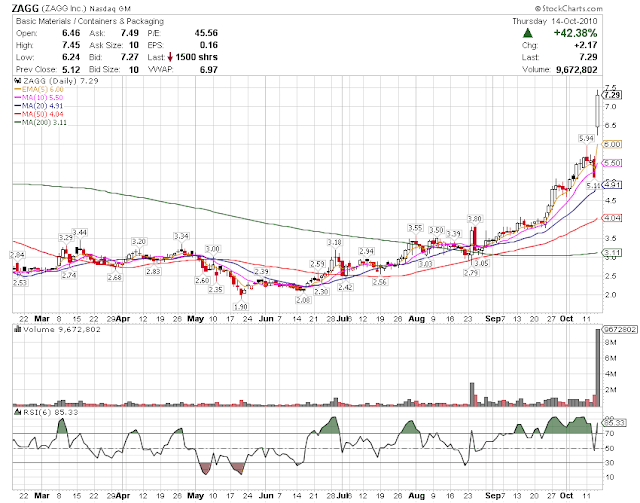Image resolution: width=640 pixels, height=503 pixels.
Task: Click 'Jun' on the price chart date axis
Action: [x=266, y=318]
